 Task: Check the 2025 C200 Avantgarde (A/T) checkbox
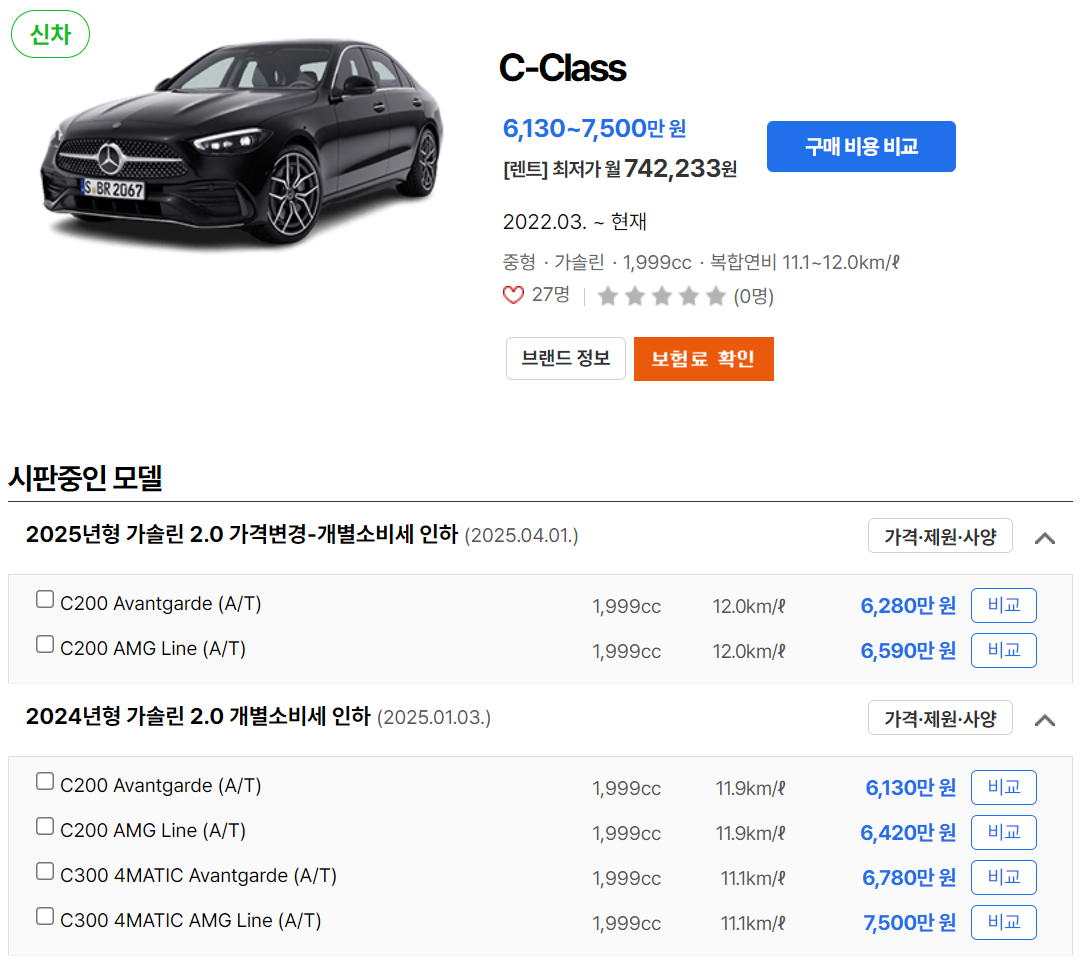(45, 599)
